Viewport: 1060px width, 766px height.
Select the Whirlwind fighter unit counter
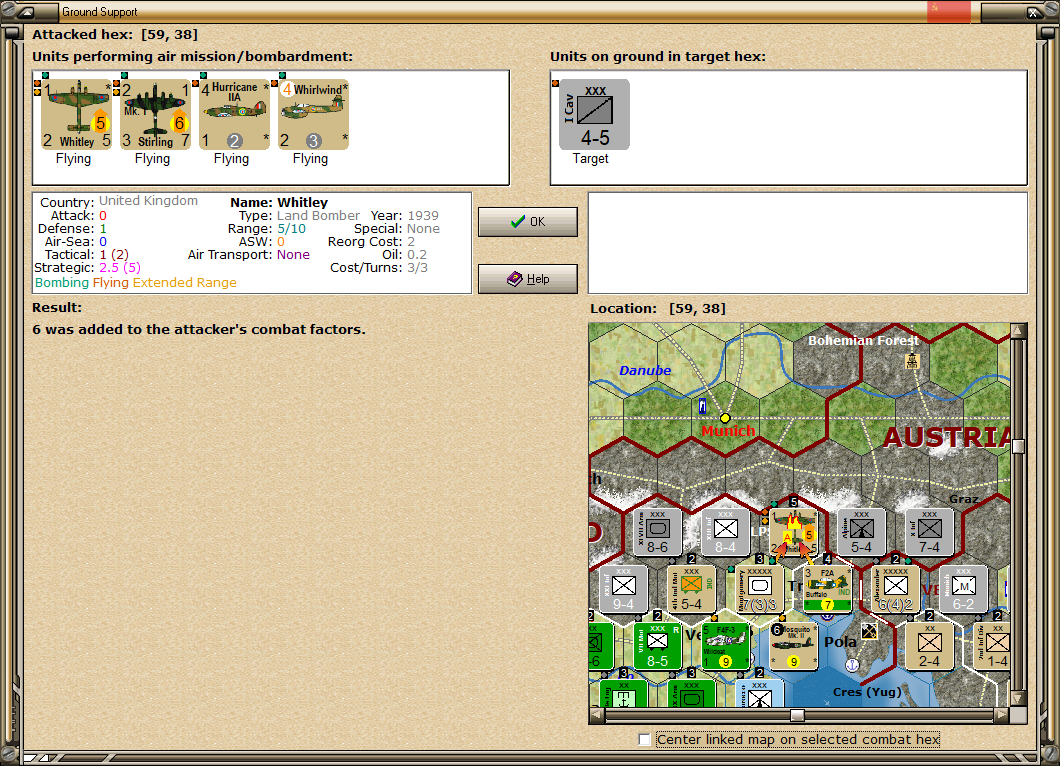coord(314,114)
